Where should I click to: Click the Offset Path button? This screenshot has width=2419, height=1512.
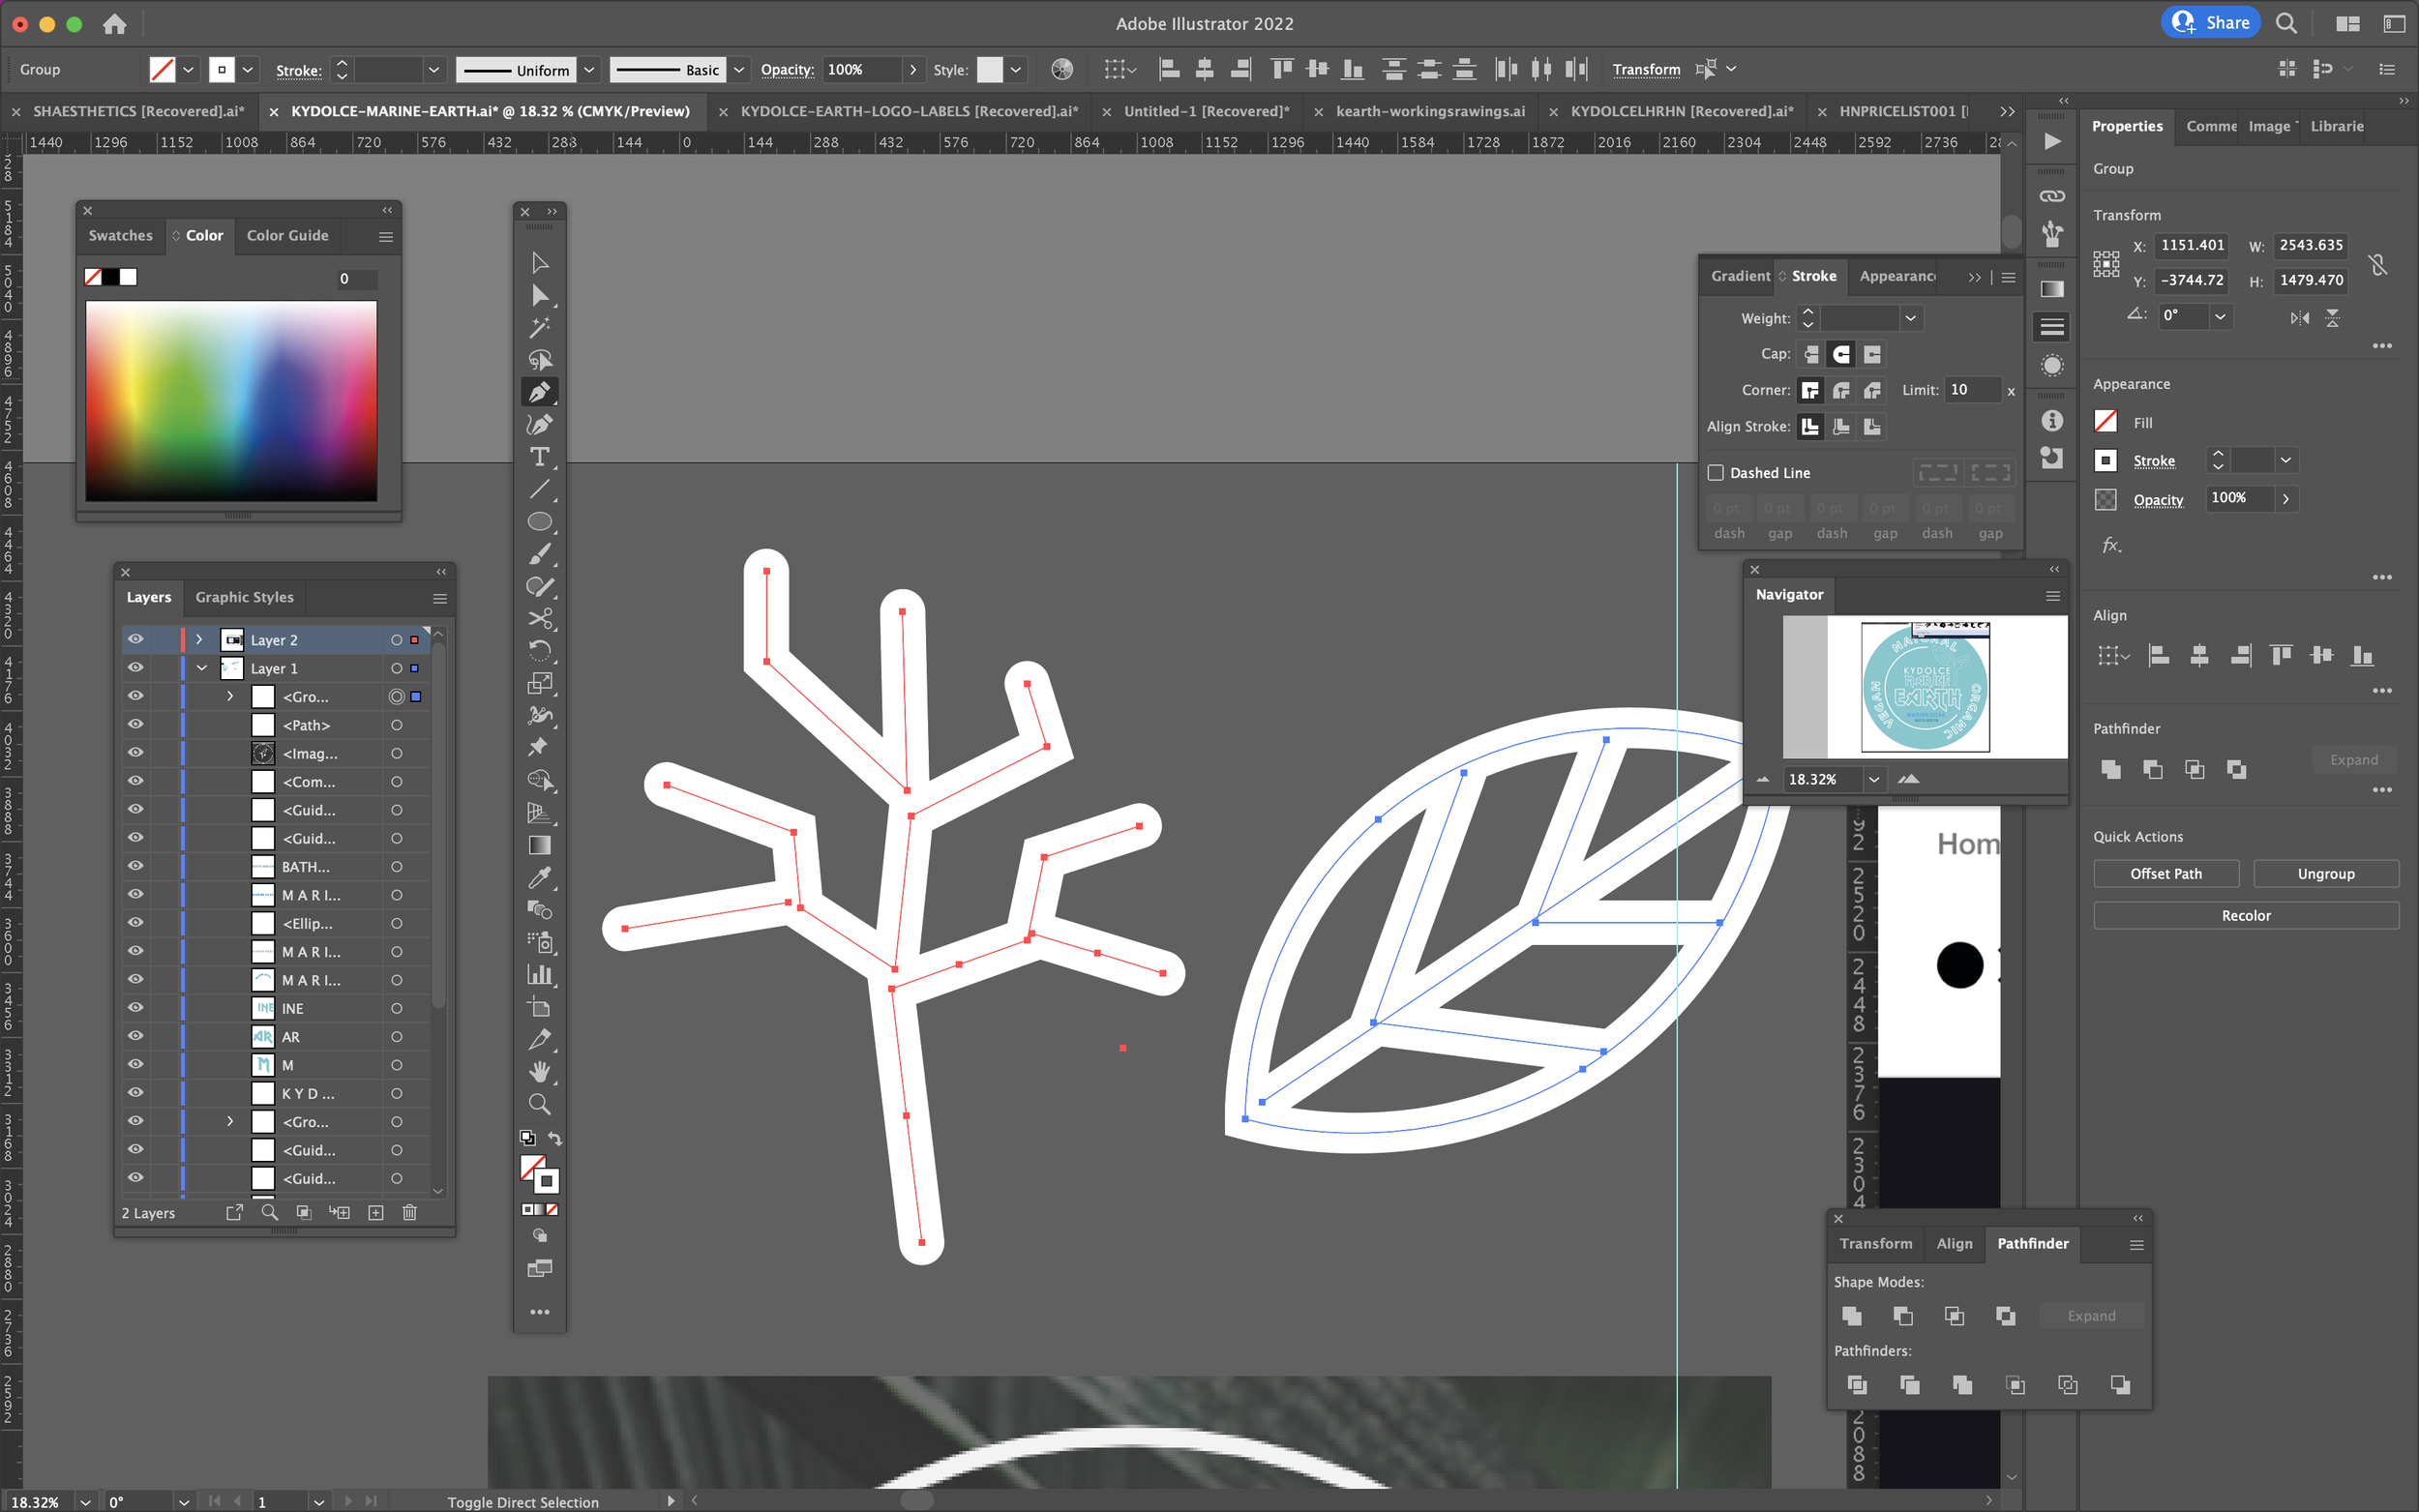click(2166, 874)
